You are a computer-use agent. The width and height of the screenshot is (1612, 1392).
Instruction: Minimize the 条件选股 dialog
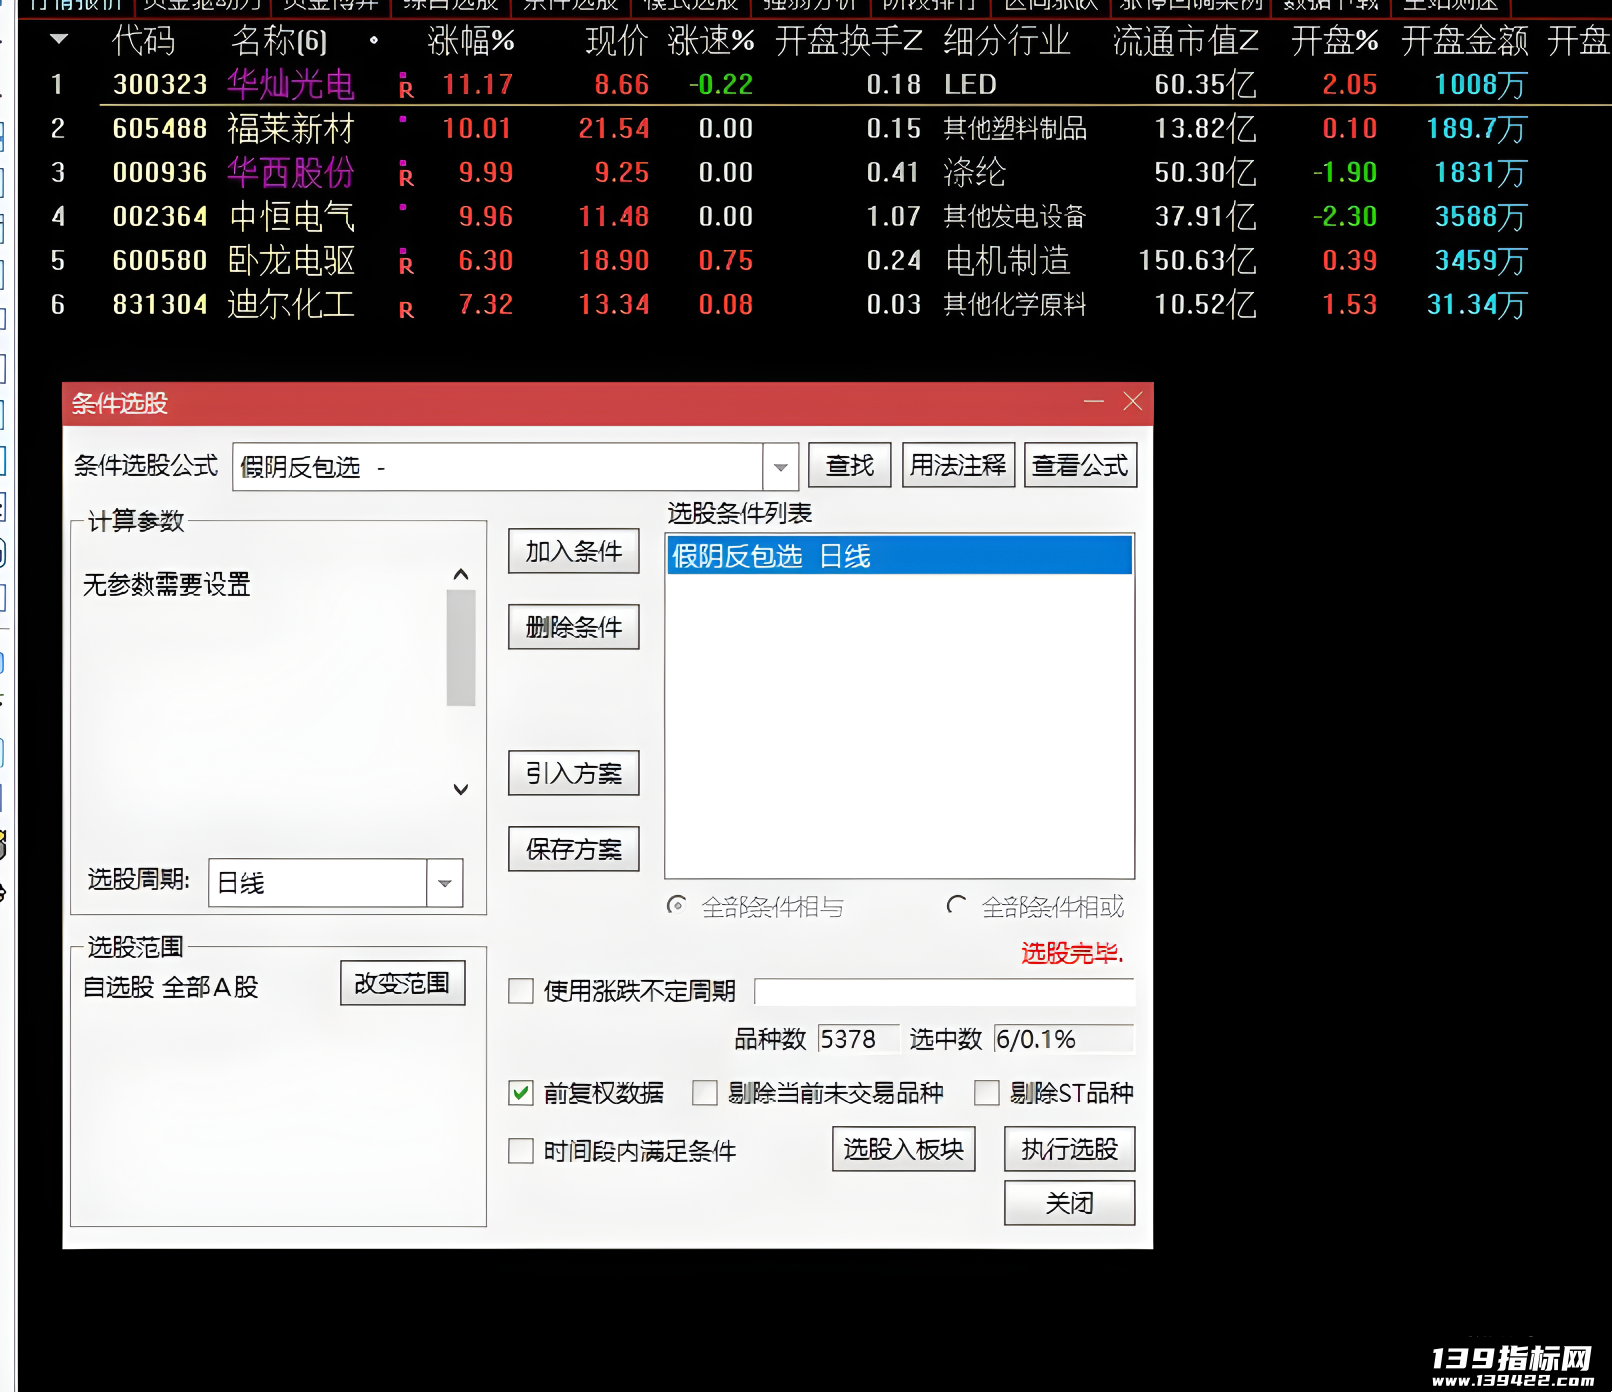tap(1094, 402)
